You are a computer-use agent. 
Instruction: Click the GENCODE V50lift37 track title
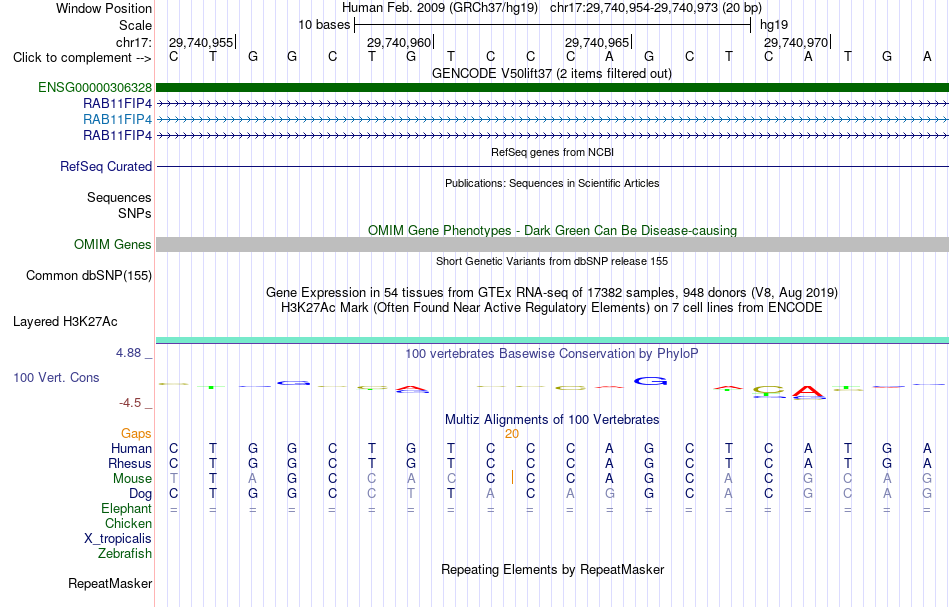[552, 74]
